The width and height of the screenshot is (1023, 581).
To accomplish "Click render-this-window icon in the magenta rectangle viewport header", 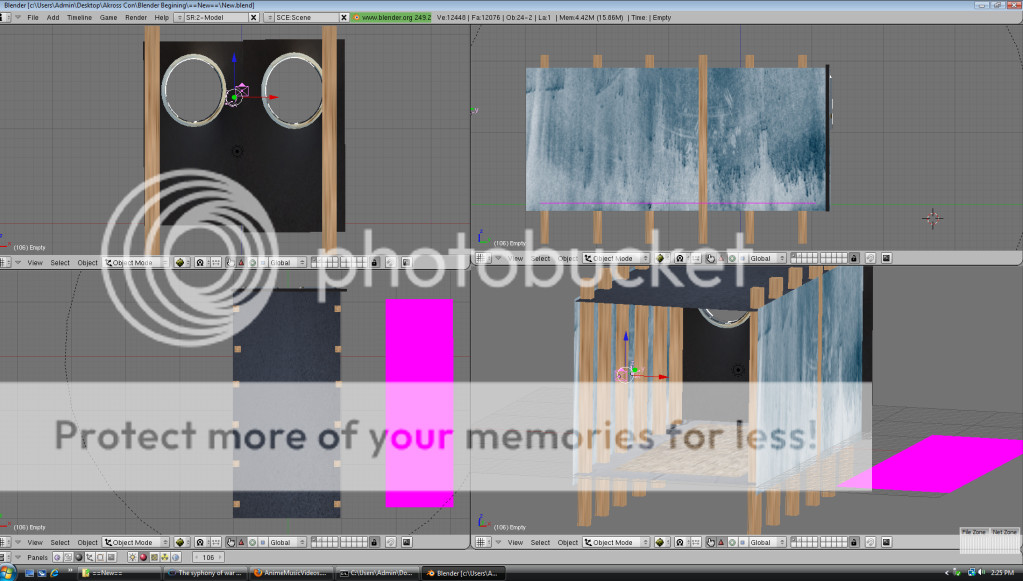I will 406,542.
